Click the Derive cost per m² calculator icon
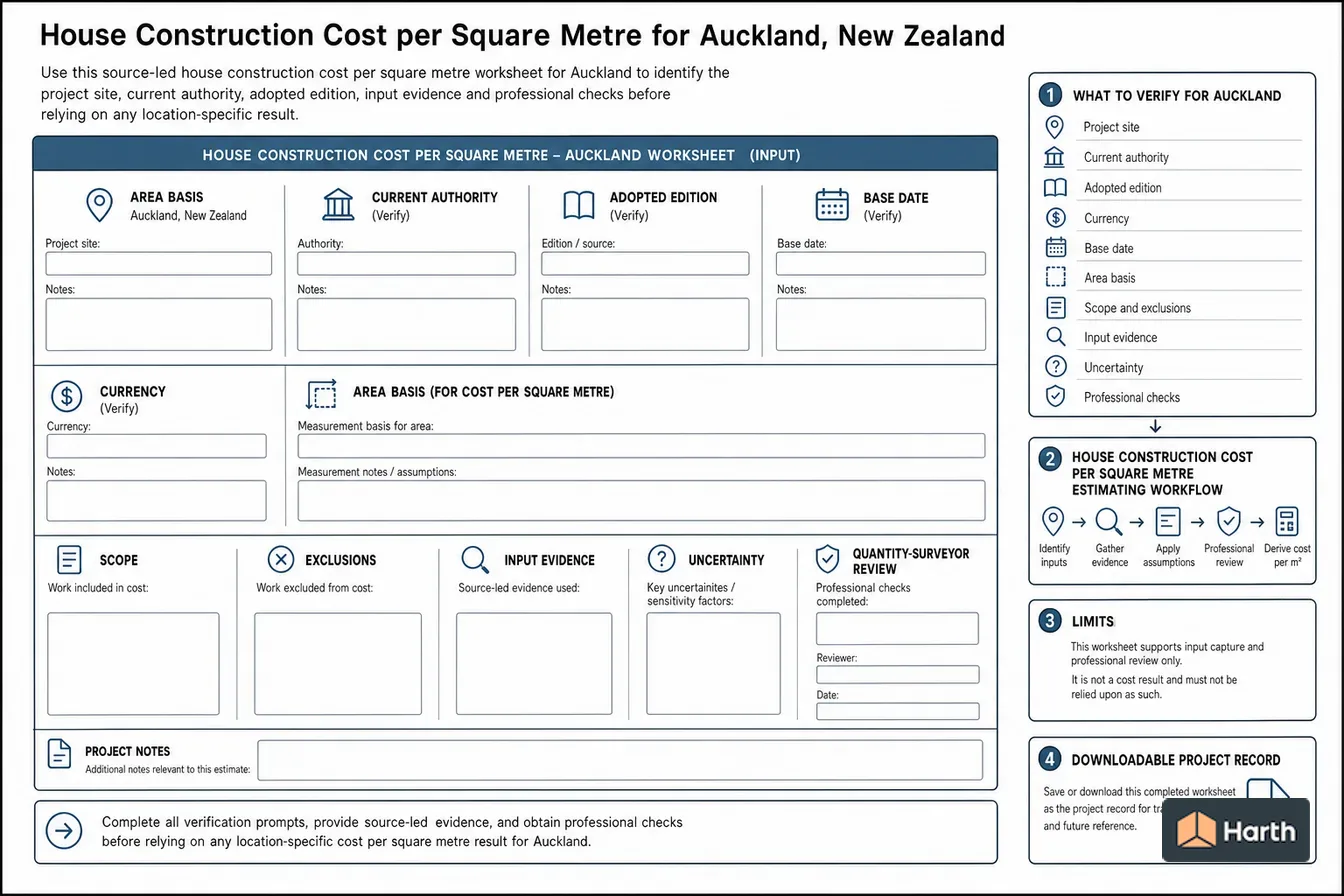Viewport: 1344px width, 896px height. click(x=1287, y=521)
